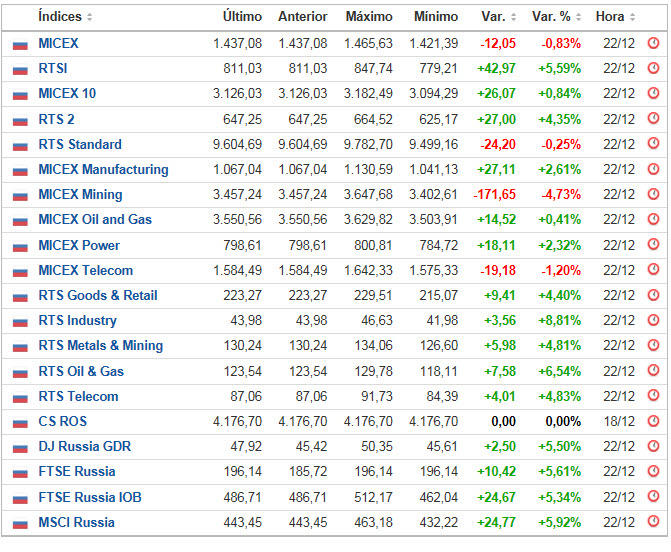Click the Russian flag icon beside FTSE Russia
Screen dimensions: 671x552
19,472
